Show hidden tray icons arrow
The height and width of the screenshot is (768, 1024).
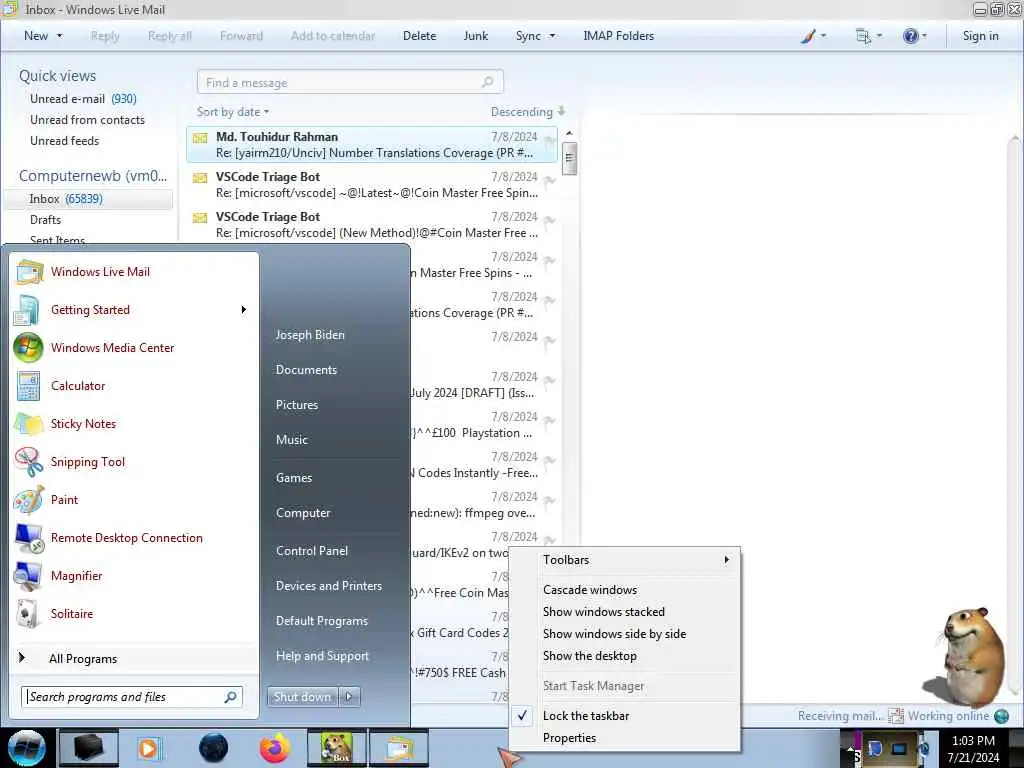[849, 748]
